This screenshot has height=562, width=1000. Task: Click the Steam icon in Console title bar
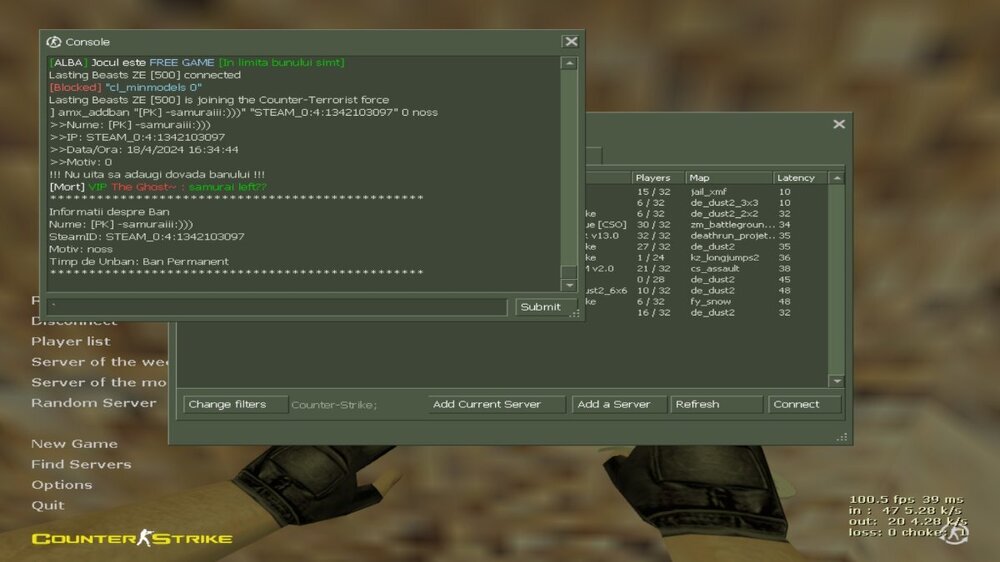(x=55, y=42)
